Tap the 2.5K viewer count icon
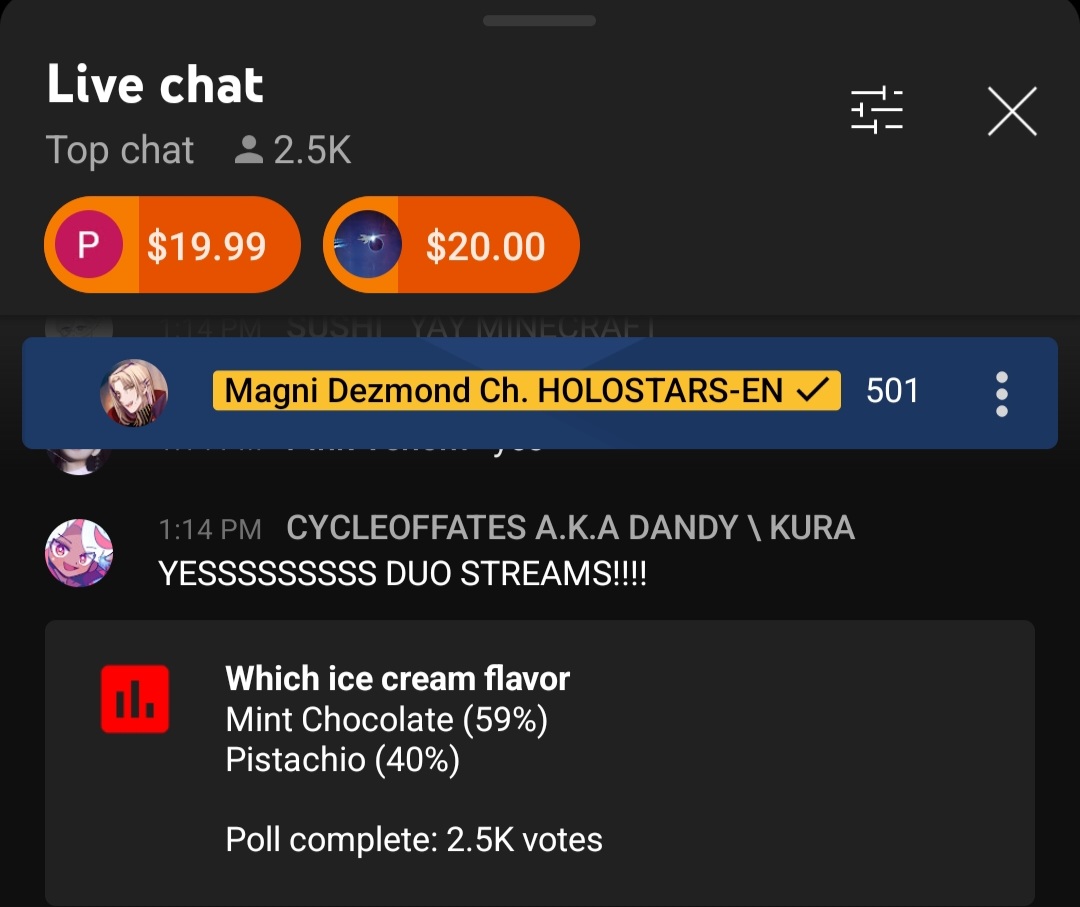This screenshot has height=907, width=1080. 249,149
